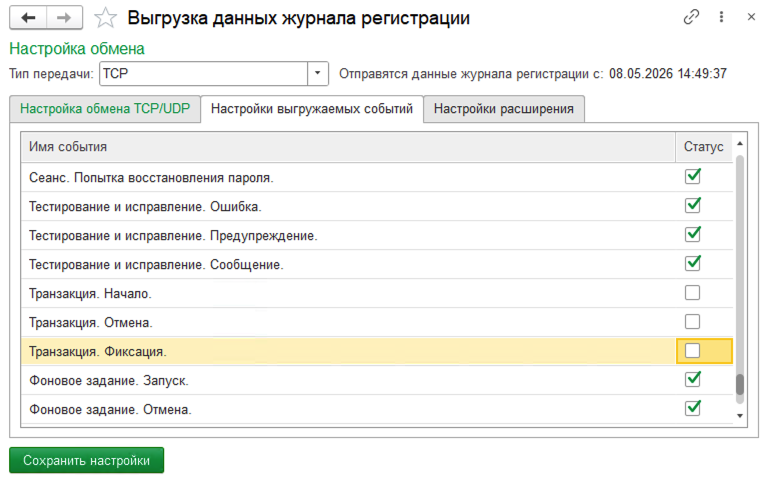Viewport: 766px width, 483px height.
Task: Toggle Тестирование и исправление. Предупреждение checkbox
Action: point(692,234)
